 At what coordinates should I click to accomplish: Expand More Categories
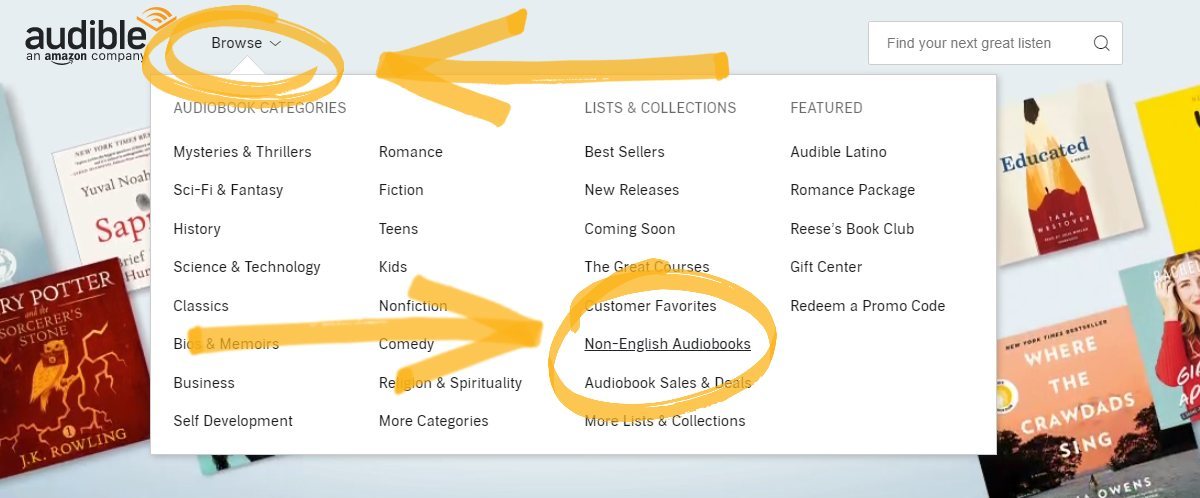tap(433, 421)
